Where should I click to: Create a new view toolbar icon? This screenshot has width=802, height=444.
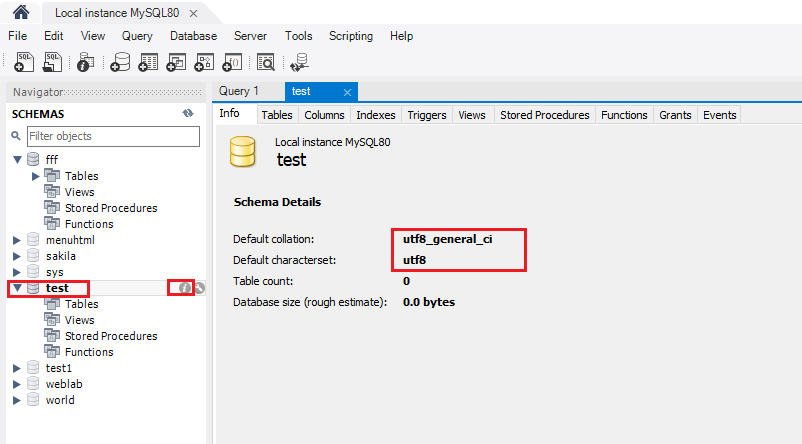[176, 62]
